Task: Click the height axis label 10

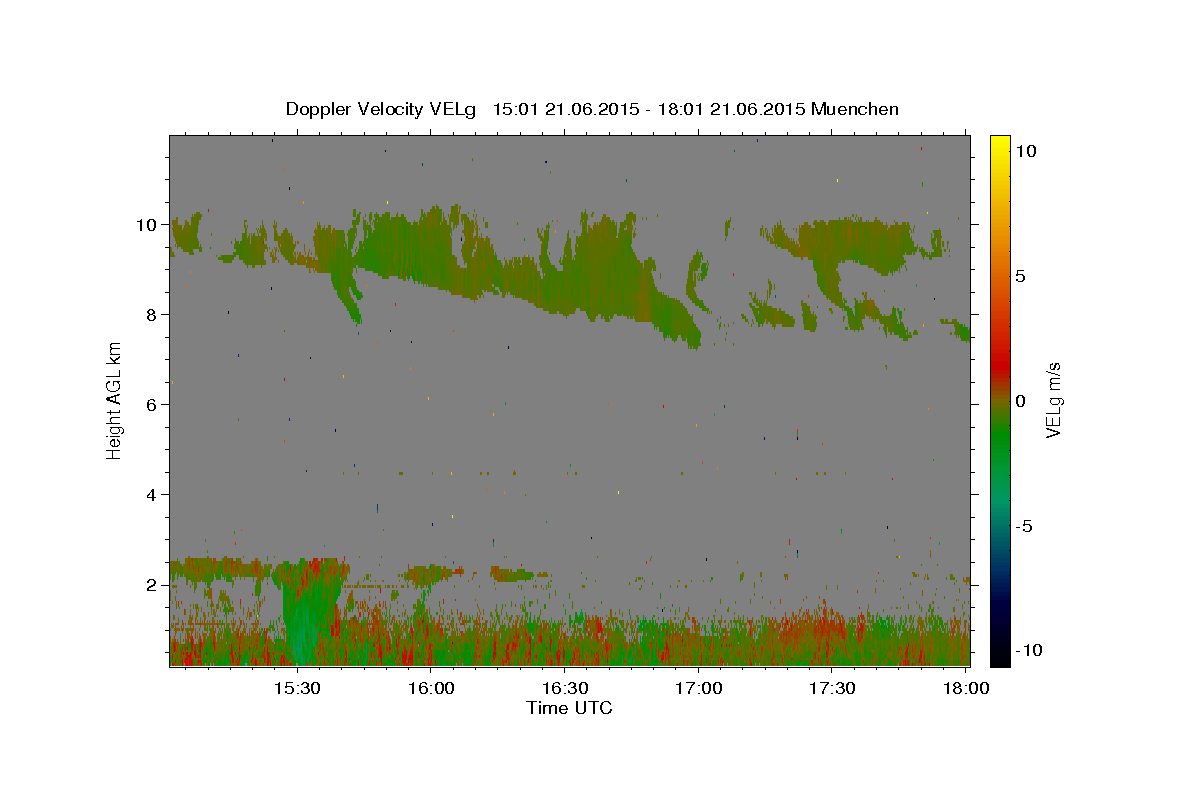Action: click(x=147, y=225)
